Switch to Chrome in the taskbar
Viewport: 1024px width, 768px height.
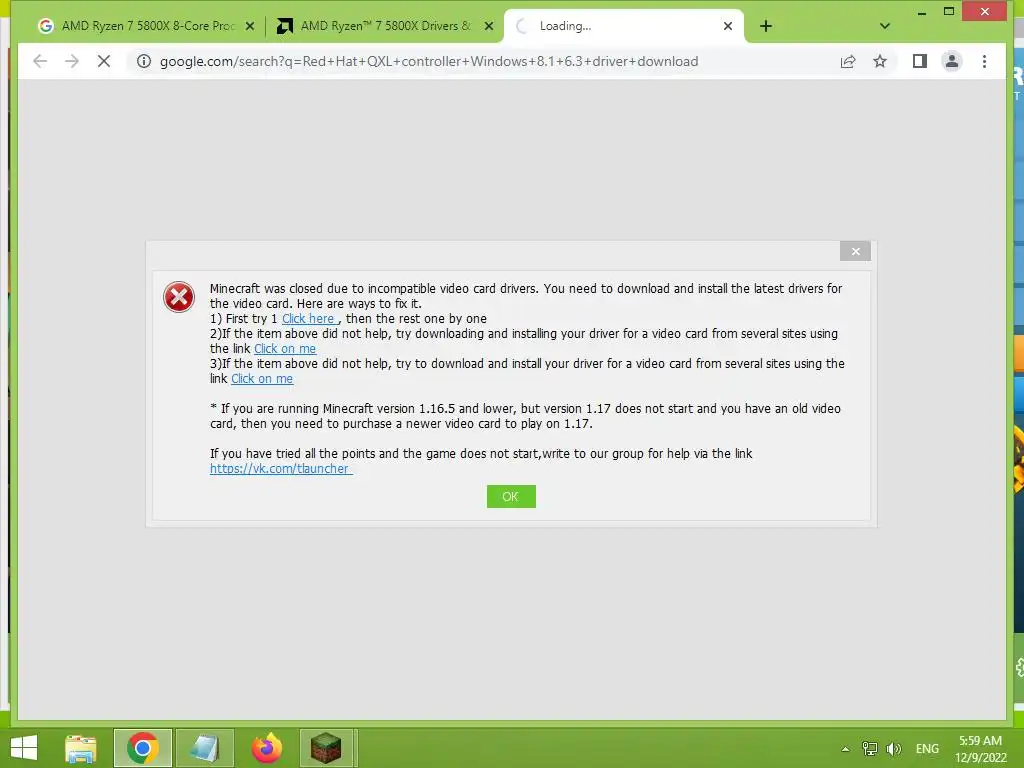[143, 748]
